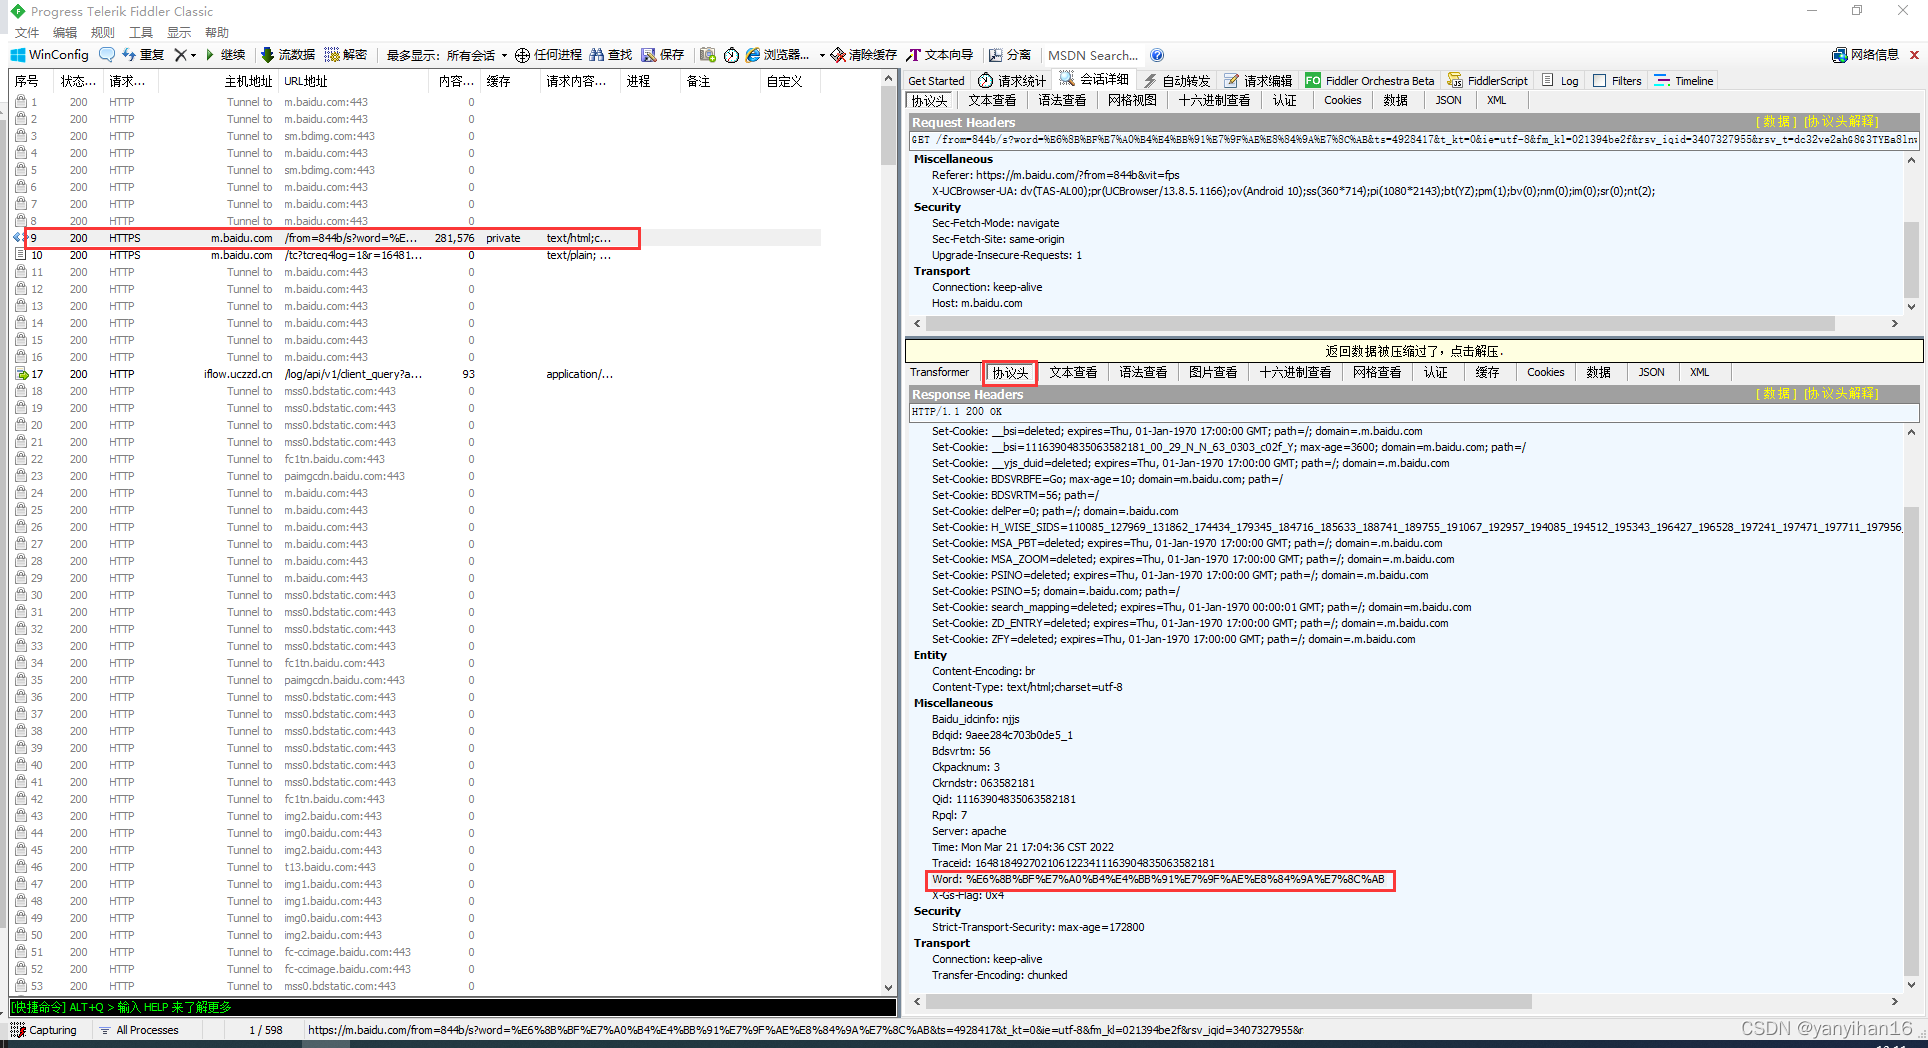This screenshot has height=1048, width=1928.
Task: Toggle Capturing in the status bar
Action: [44, 1030]
